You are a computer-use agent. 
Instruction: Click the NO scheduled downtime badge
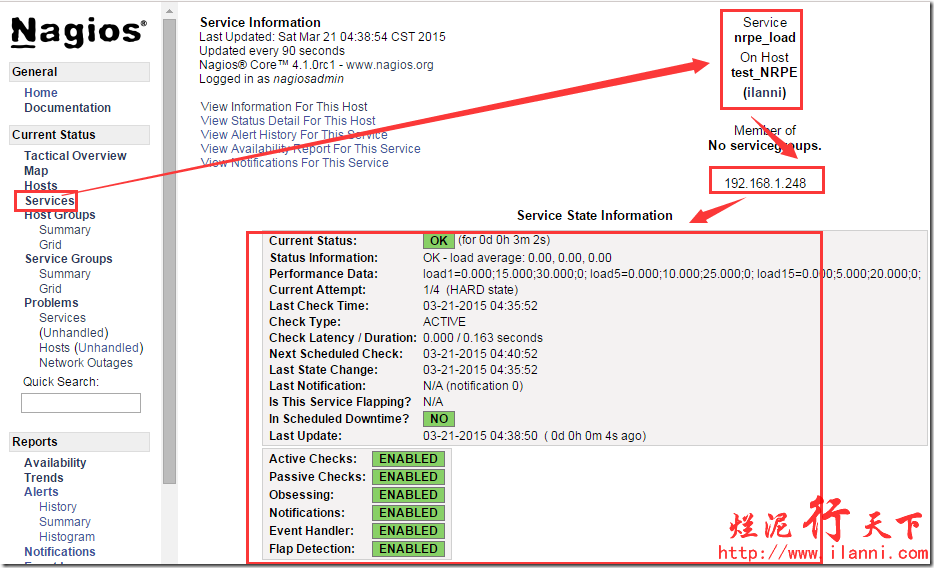pyautogui.click(x=439, y=419)
